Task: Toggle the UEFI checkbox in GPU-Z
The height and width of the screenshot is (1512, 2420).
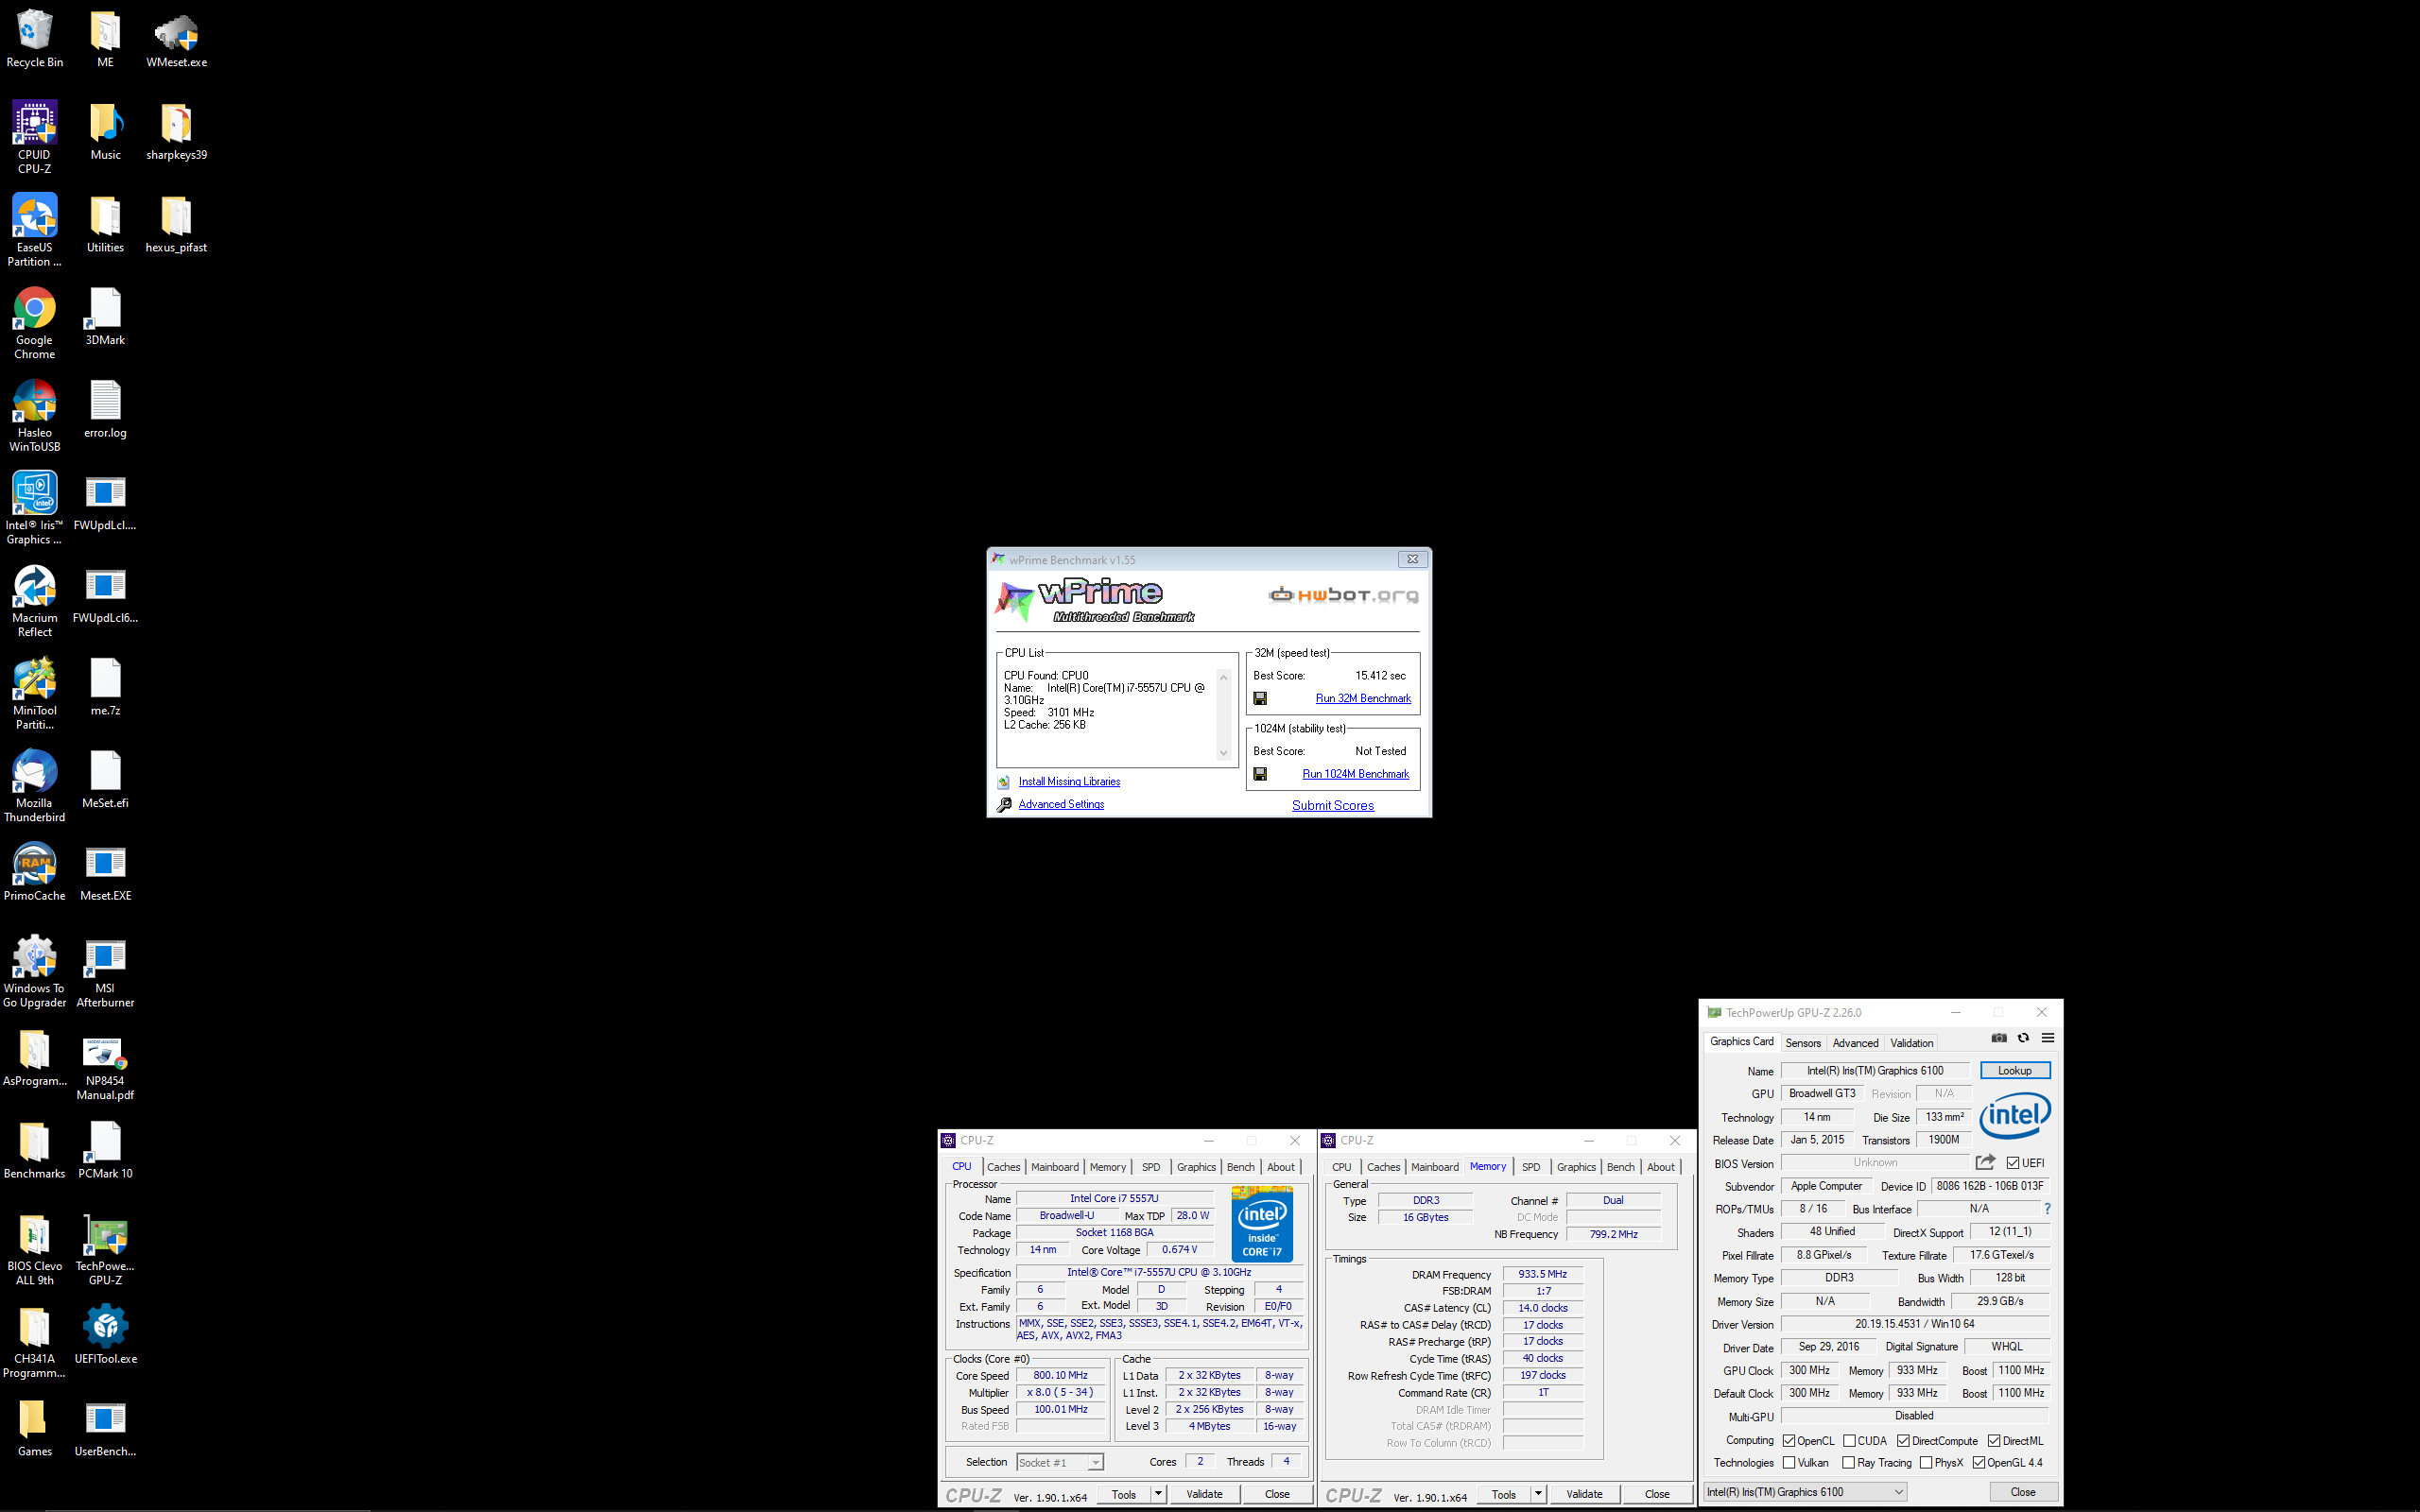Action: (x=2013, y=1163)
